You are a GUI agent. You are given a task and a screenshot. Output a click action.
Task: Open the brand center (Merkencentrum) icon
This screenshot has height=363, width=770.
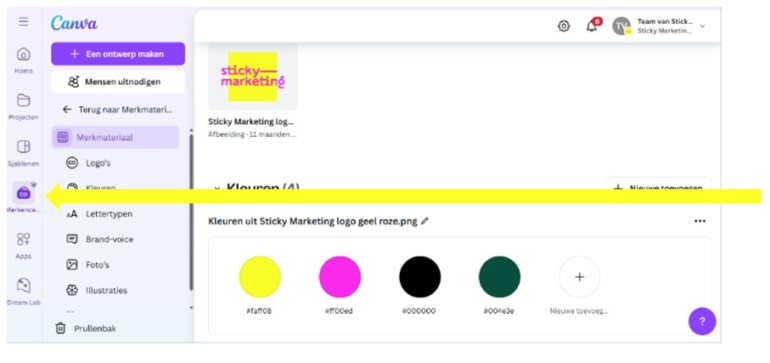[x=24, y=193]
